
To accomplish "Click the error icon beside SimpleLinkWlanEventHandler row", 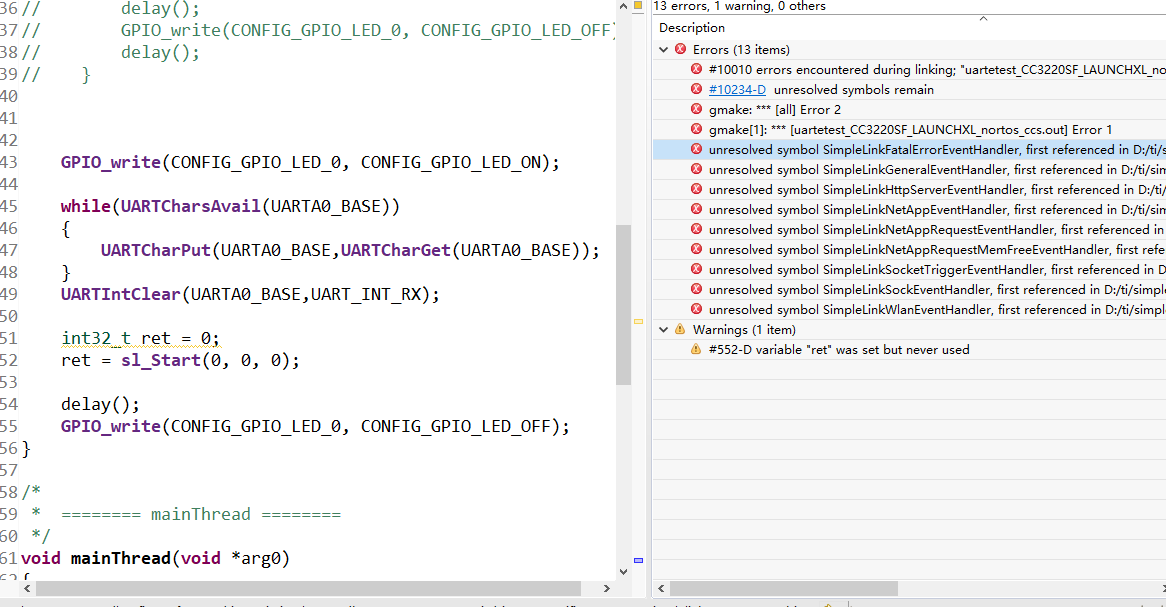I will tap(696, 309).
